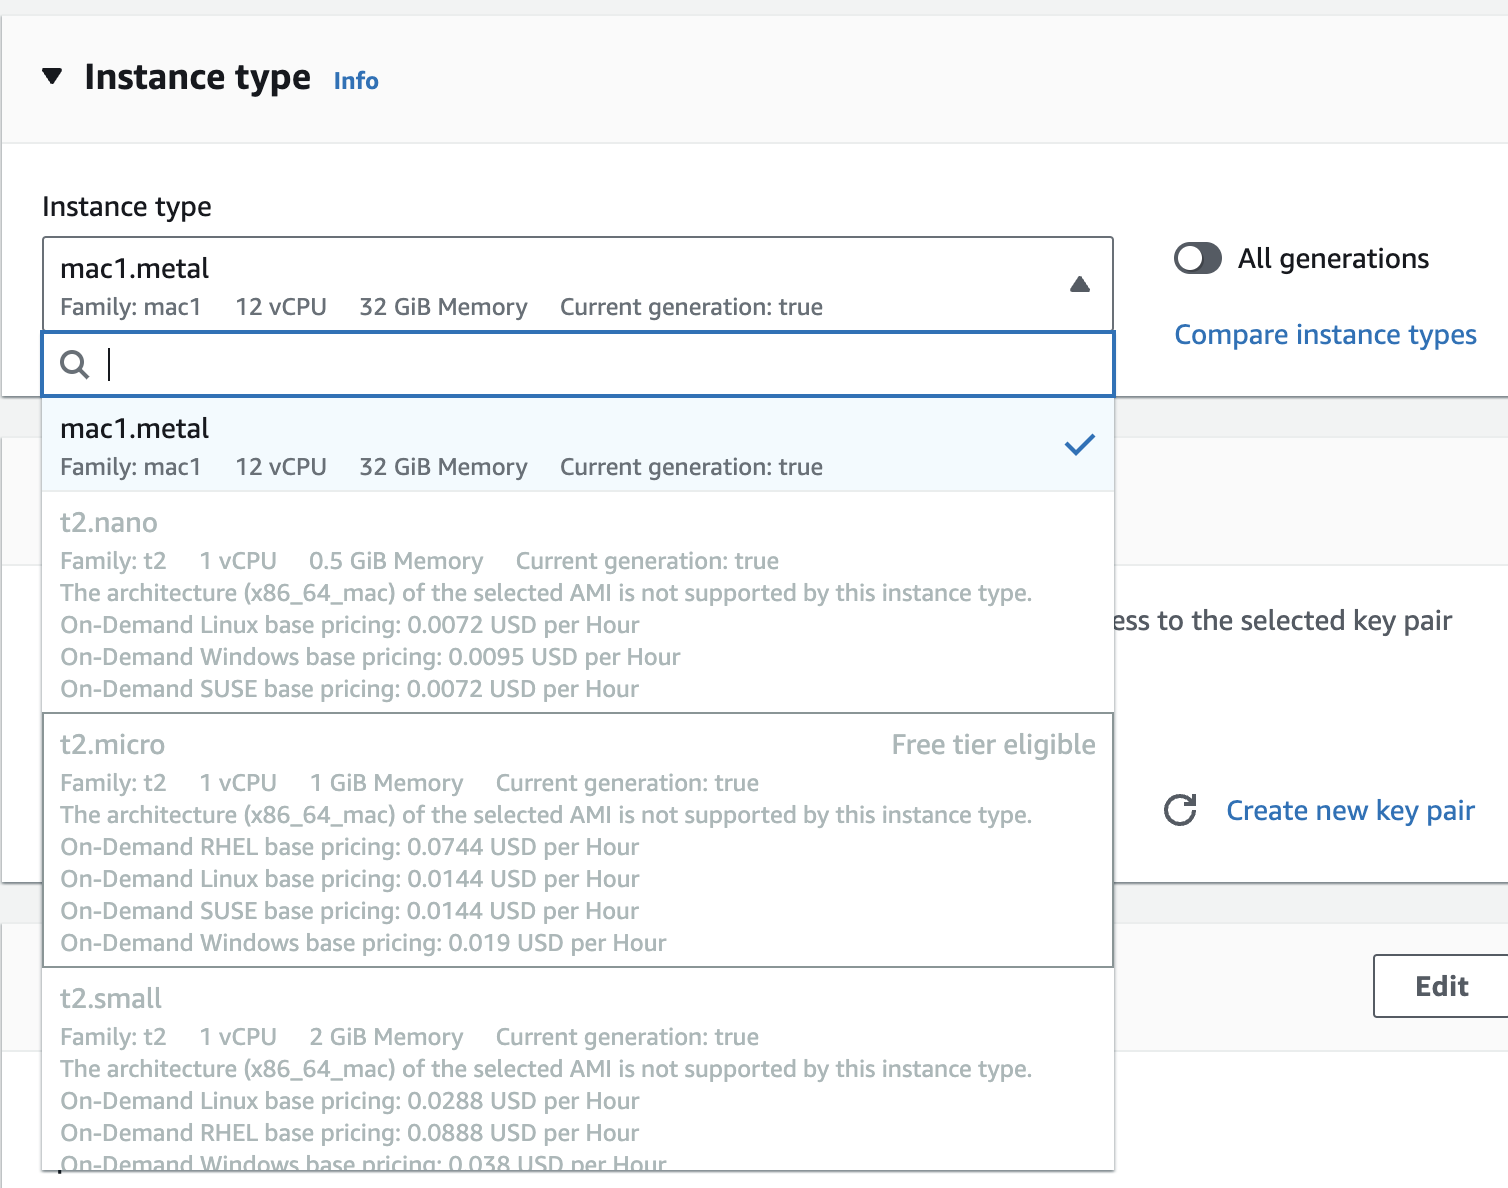Open the Instance type Info link
Viewport: 1508px width, 1188px height.
(x=356, y=81)
